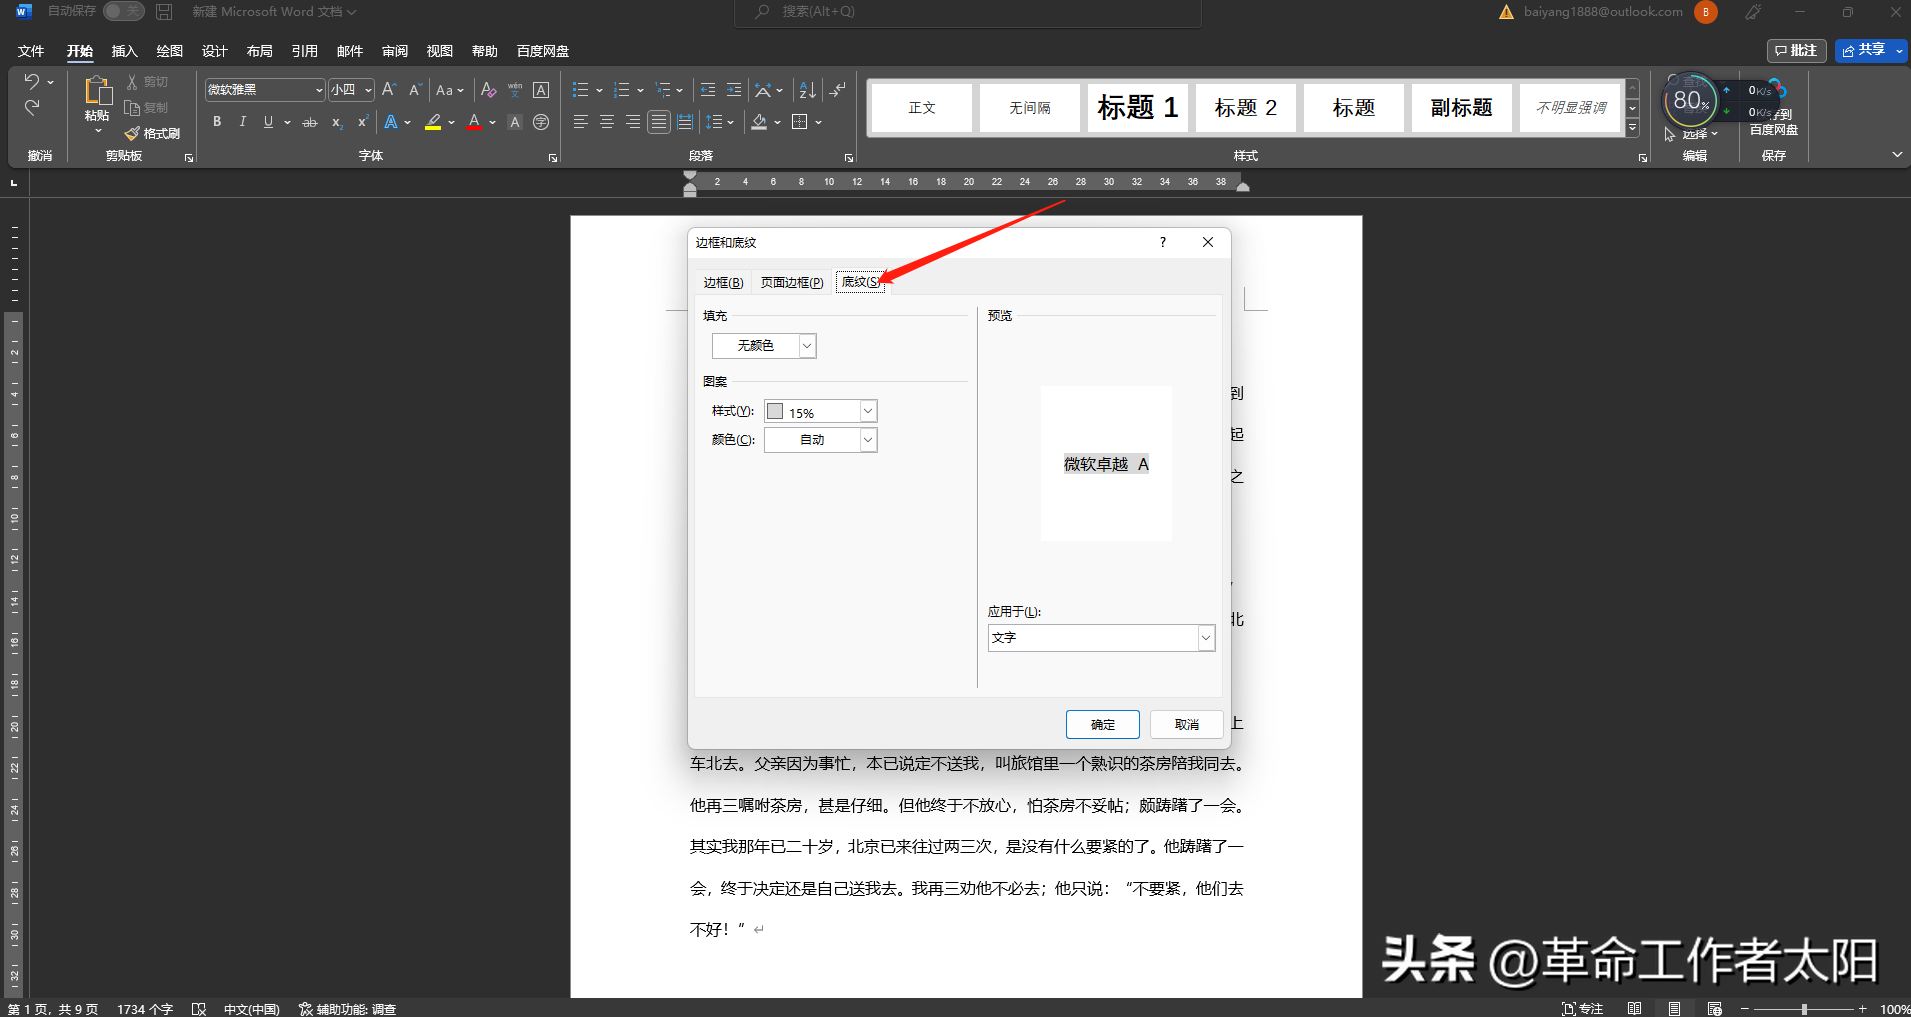The width and height of the screenshot is (1911, 1017).
Task: Click the zoom slider in status bar
Action: (1804, 1009)
